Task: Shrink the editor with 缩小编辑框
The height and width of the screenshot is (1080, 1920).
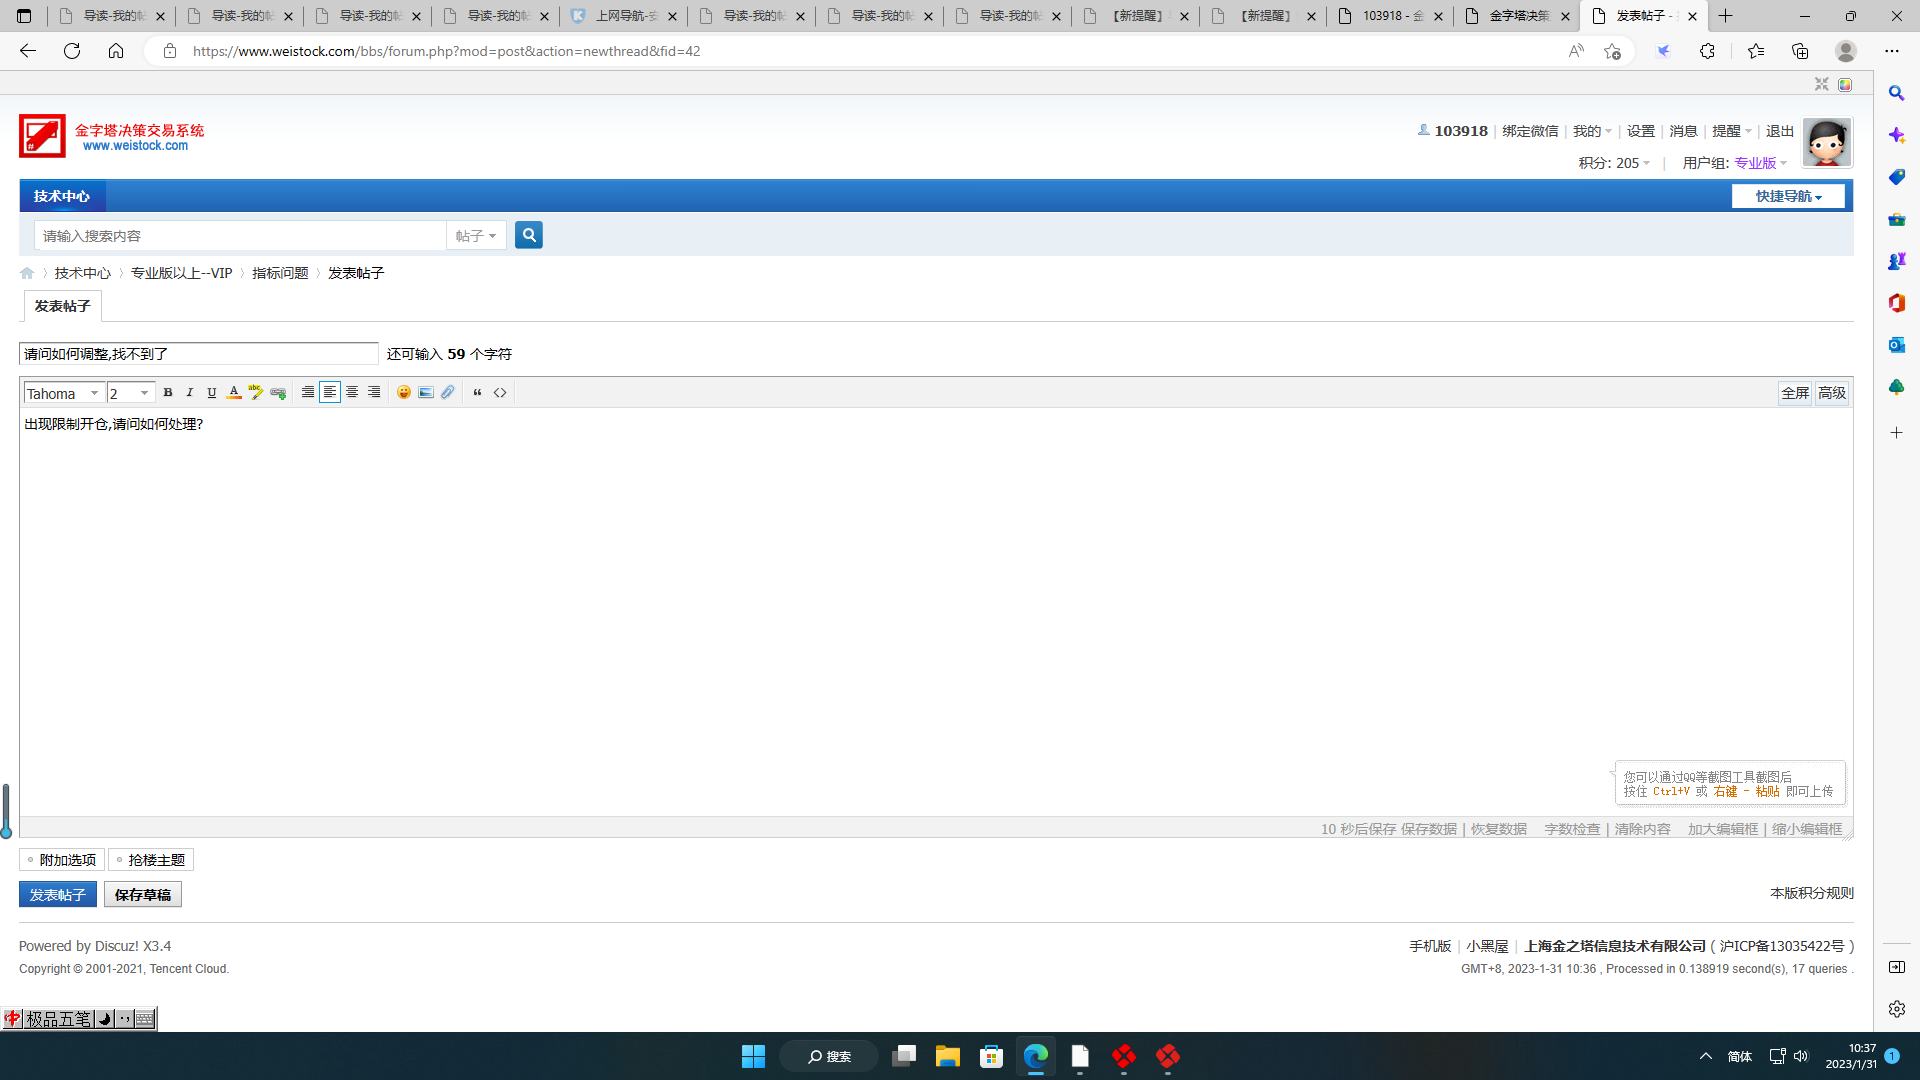Action: [x=1807, y=829]
